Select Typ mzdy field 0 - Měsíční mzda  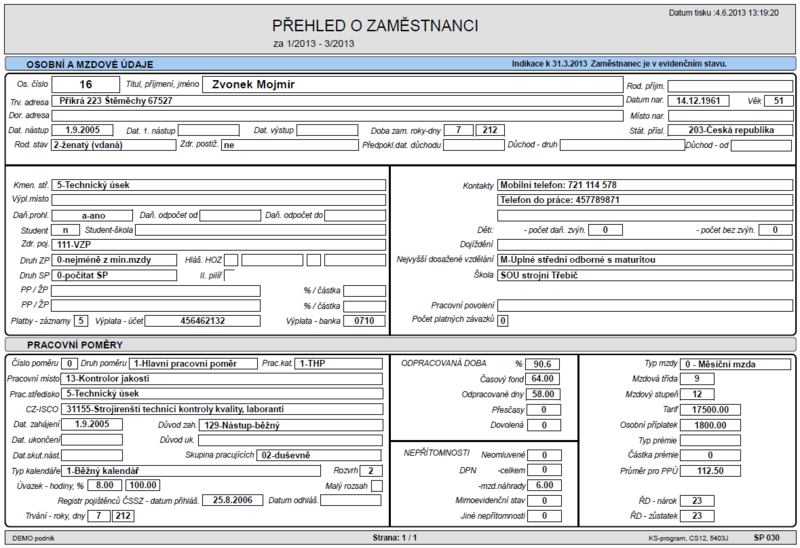coord(736,364)
